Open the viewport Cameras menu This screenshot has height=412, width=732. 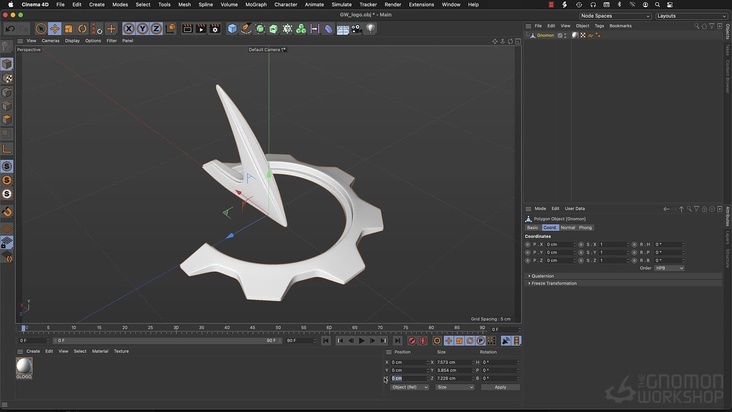(50, 41)
